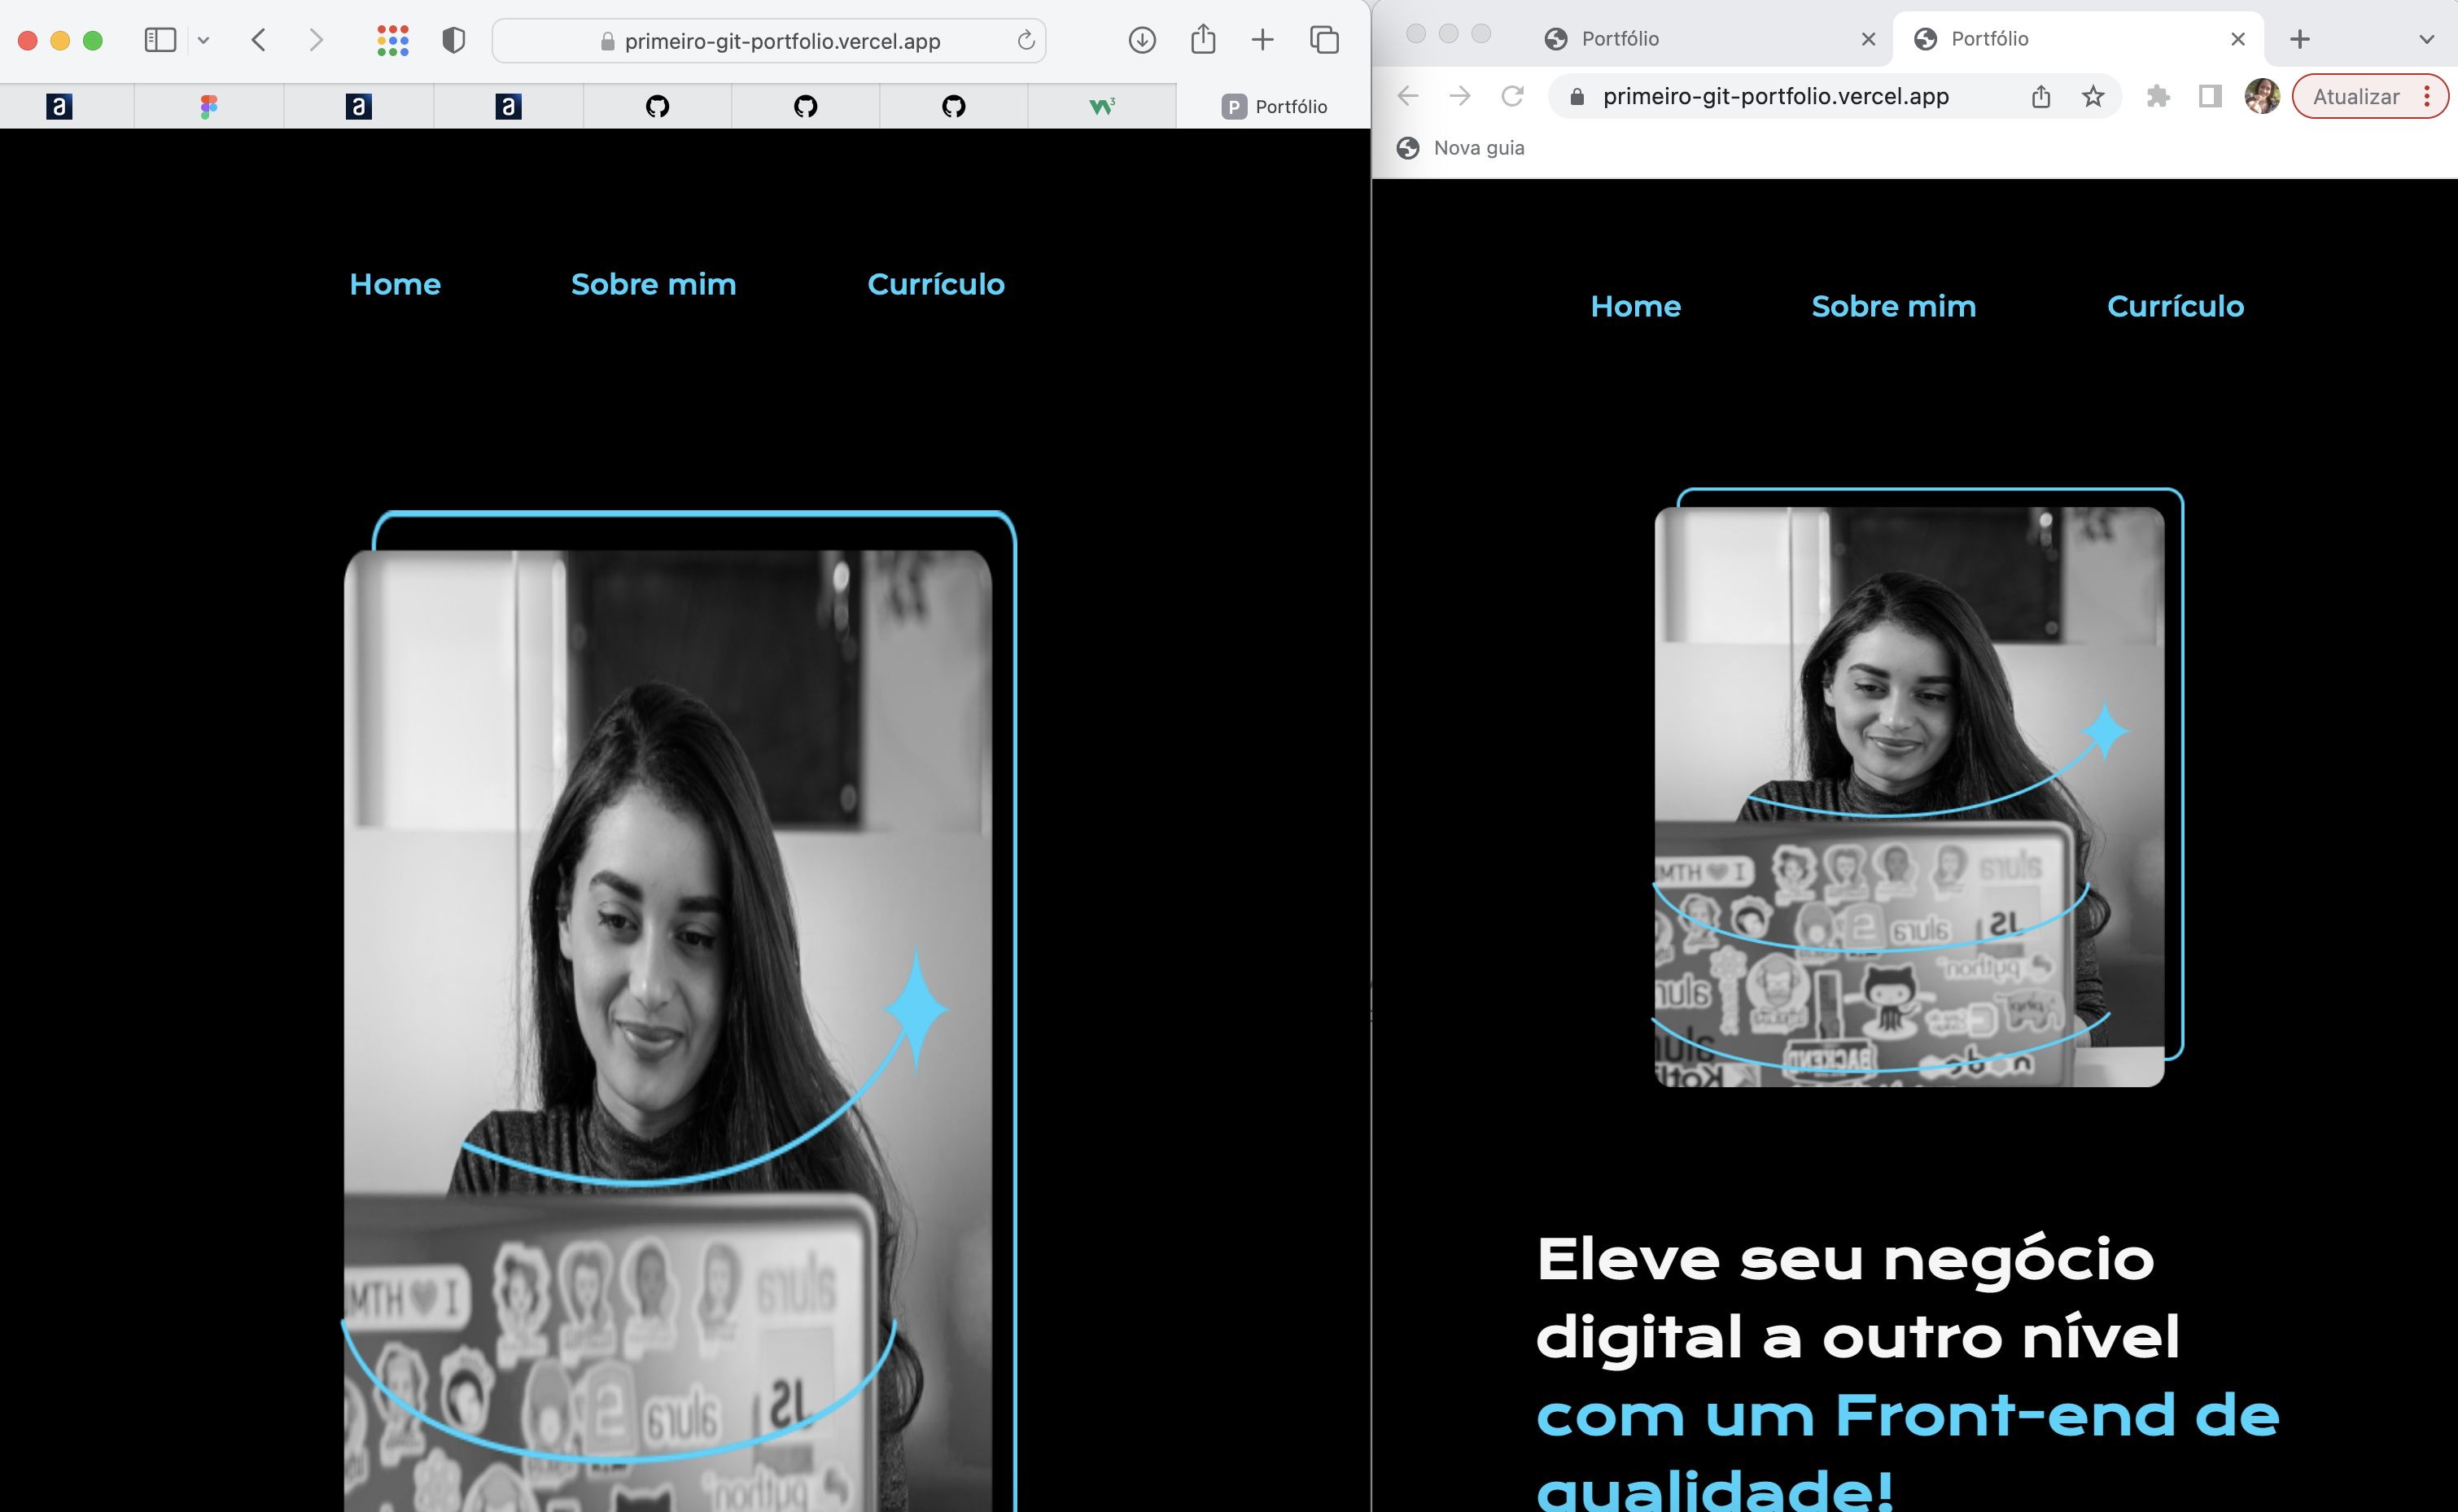Image resolution: width=2458 pixels, height=1512 pixels.
Task: Toggle the Safari sidebar button
Action: (160, 40)
